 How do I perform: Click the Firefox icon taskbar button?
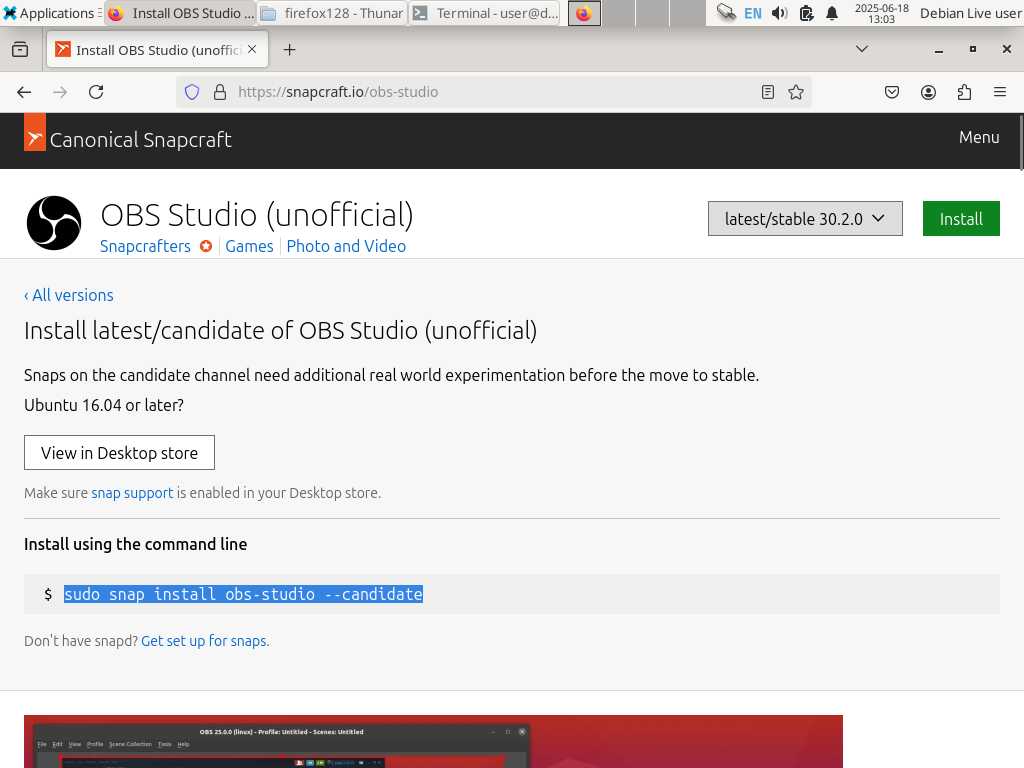[x=584, y=13]
